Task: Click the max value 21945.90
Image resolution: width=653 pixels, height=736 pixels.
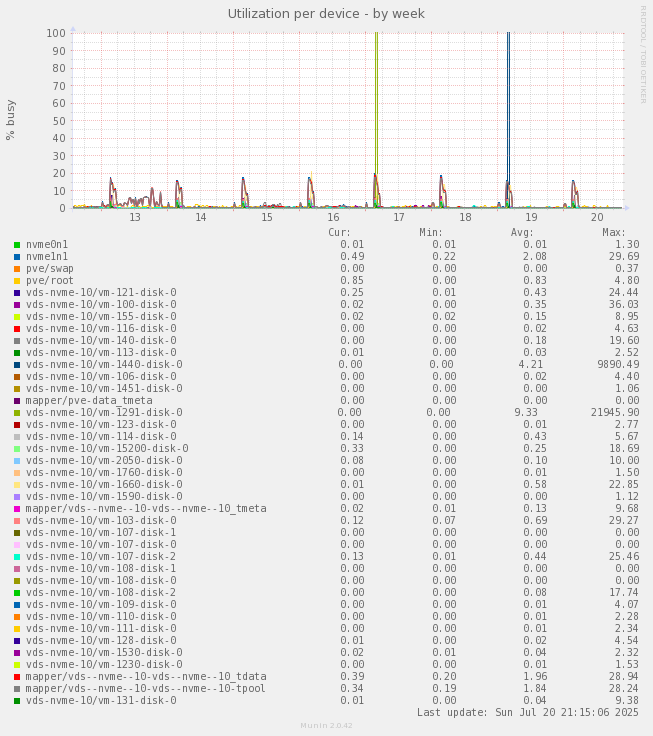Action: (x=615, y=413)
